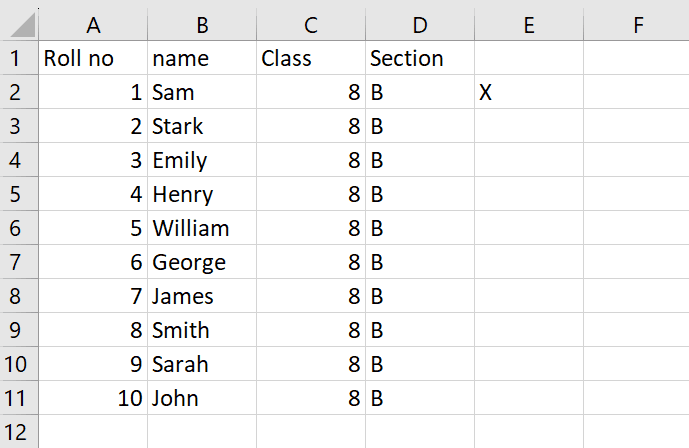Click the cell with name George

click(x=202, y=262)
